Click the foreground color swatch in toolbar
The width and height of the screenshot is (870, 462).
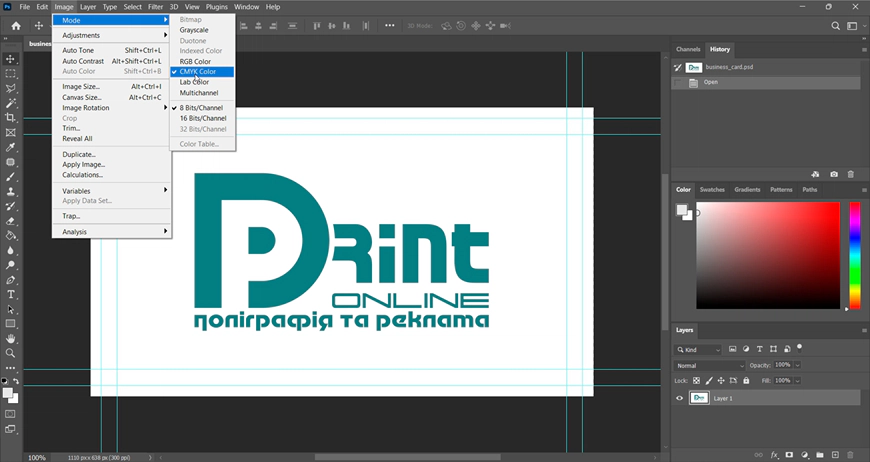tap(8, 393)
